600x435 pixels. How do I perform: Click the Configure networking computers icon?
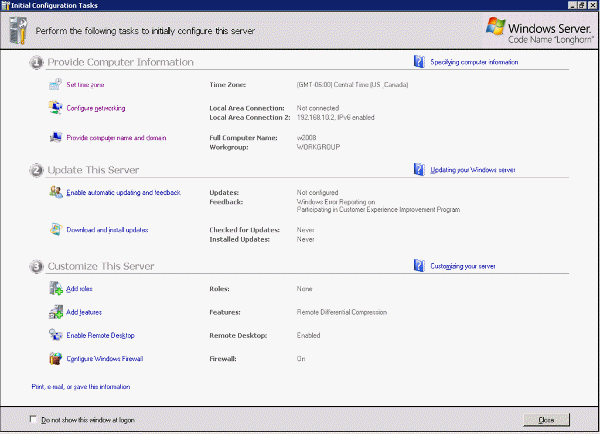pos(55,108)
